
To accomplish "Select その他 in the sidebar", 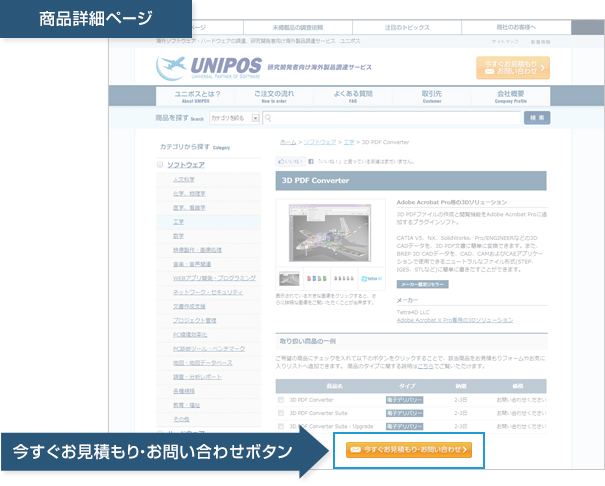I will click(x=181, y=419).
